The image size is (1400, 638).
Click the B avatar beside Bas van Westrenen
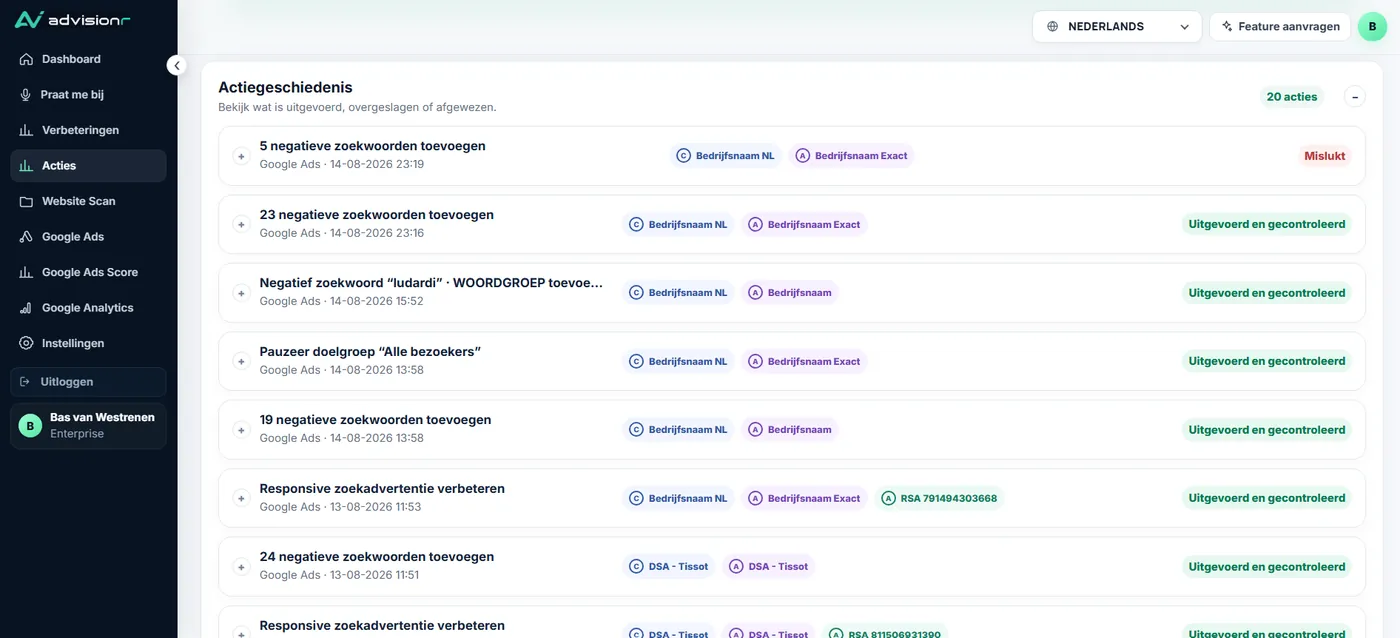[30, 426]
